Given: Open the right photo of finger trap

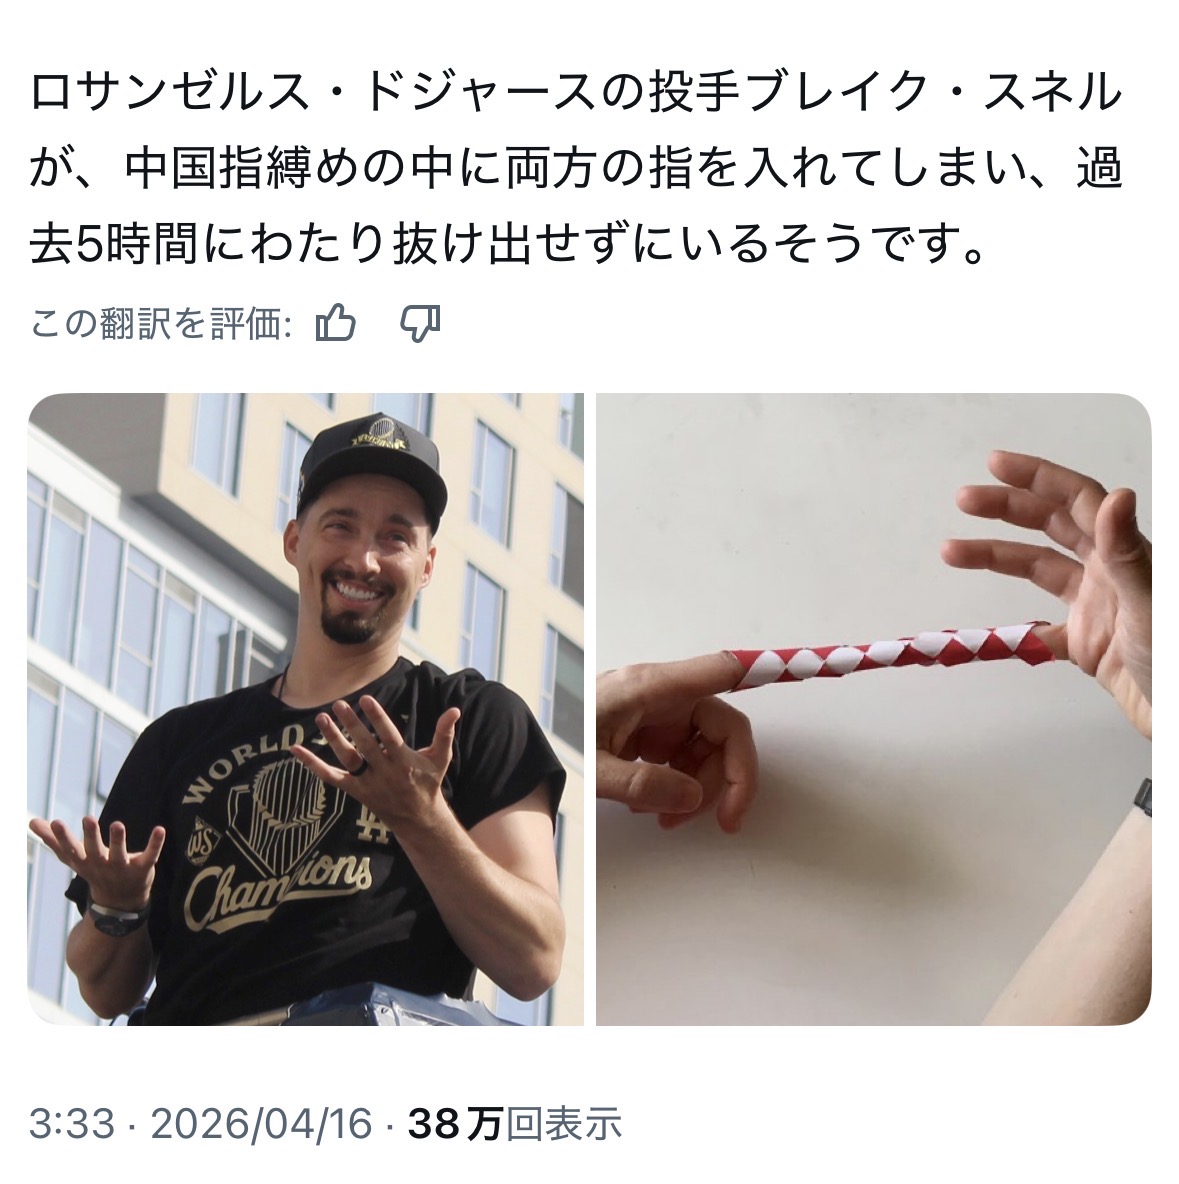Looking at the screenshot, I should pos(874,709).
